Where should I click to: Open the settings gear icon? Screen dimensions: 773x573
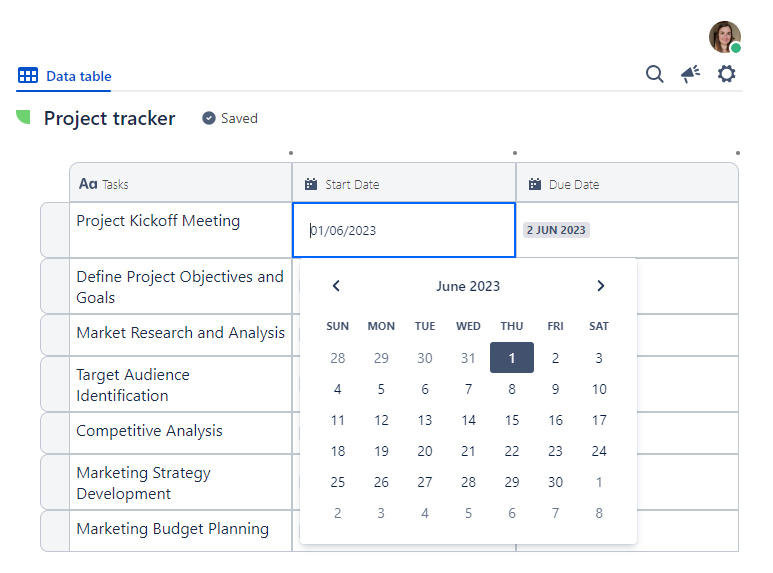[726, 74]
